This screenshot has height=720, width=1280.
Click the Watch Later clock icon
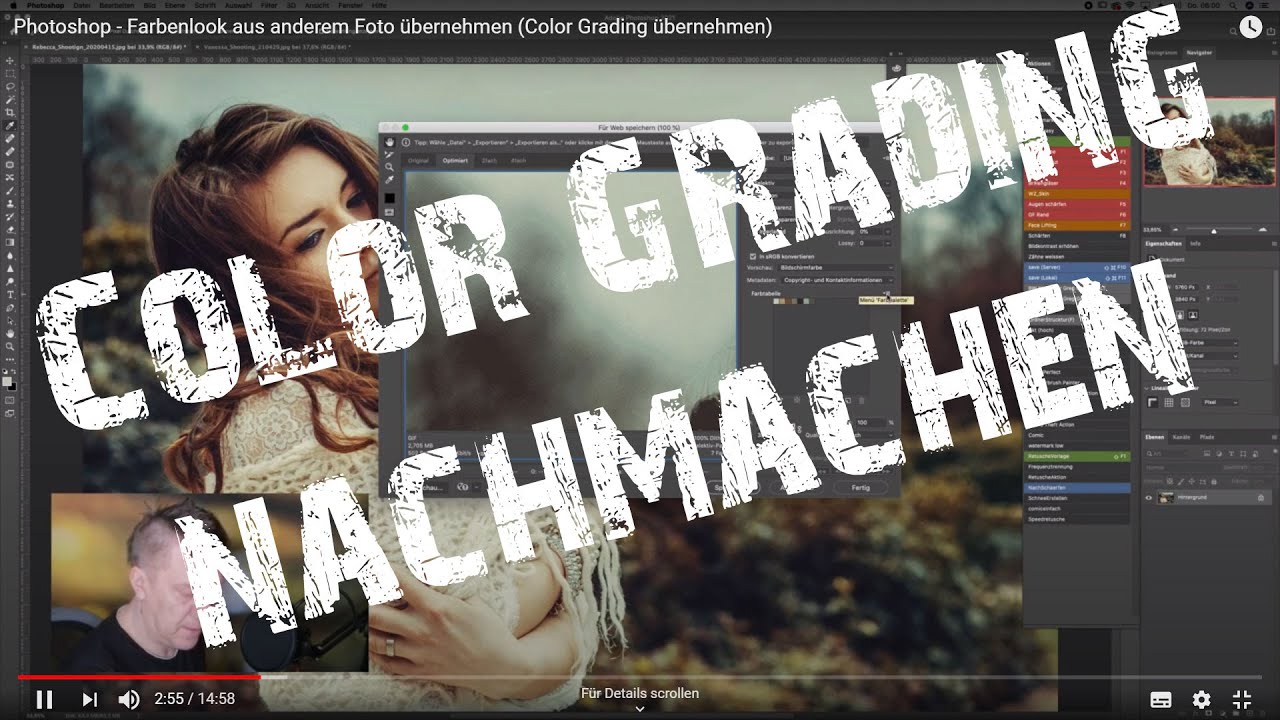point(1250,27)
